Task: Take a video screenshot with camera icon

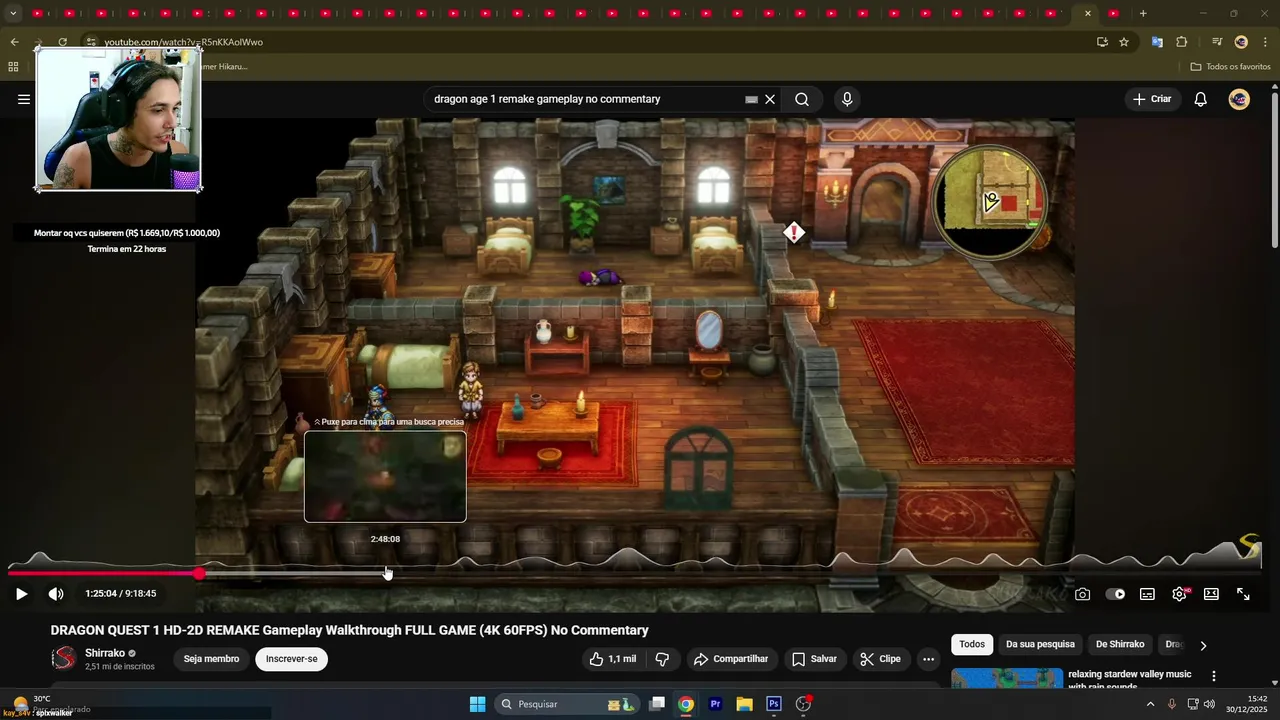Action: (x=1083, y=594)
